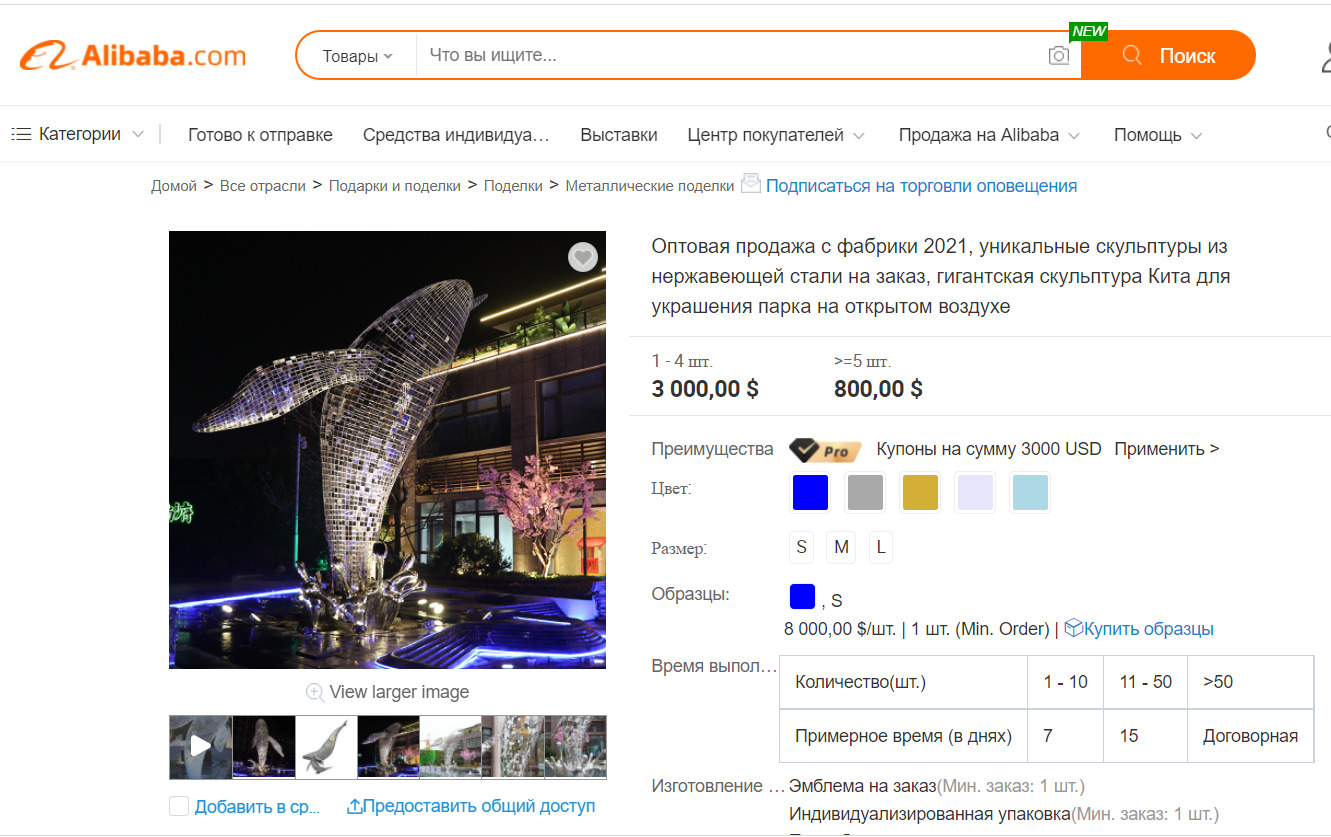Click the product title text

940,276
